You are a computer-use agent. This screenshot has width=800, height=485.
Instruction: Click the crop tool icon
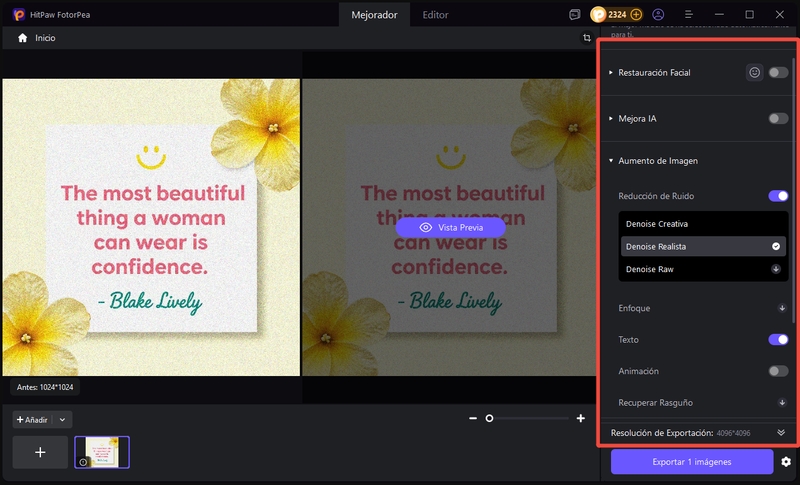[587, 38]
